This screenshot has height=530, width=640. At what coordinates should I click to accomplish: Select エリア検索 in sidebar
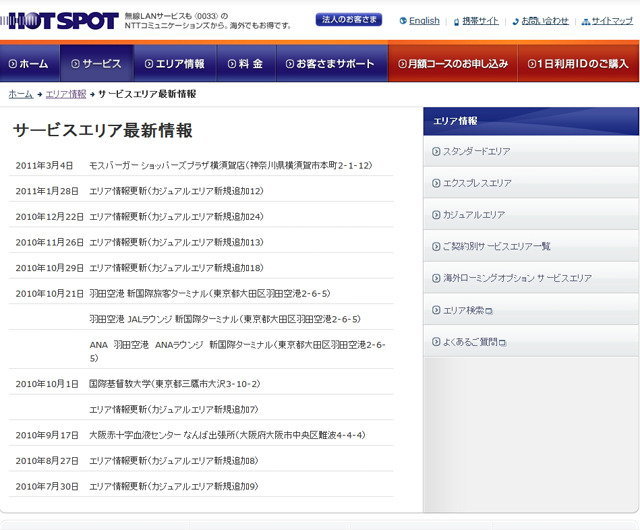tap(531, 310)
